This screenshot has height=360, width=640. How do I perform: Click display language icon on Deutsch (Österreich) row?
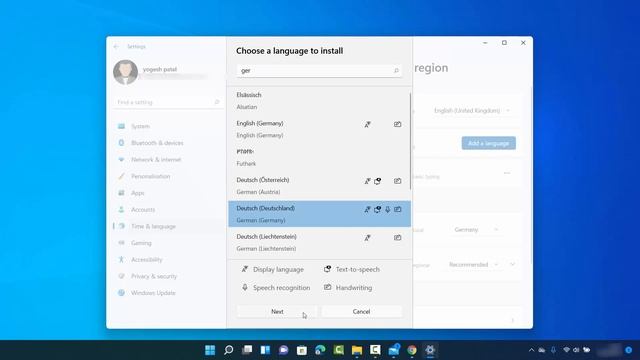tap(367, 181)
